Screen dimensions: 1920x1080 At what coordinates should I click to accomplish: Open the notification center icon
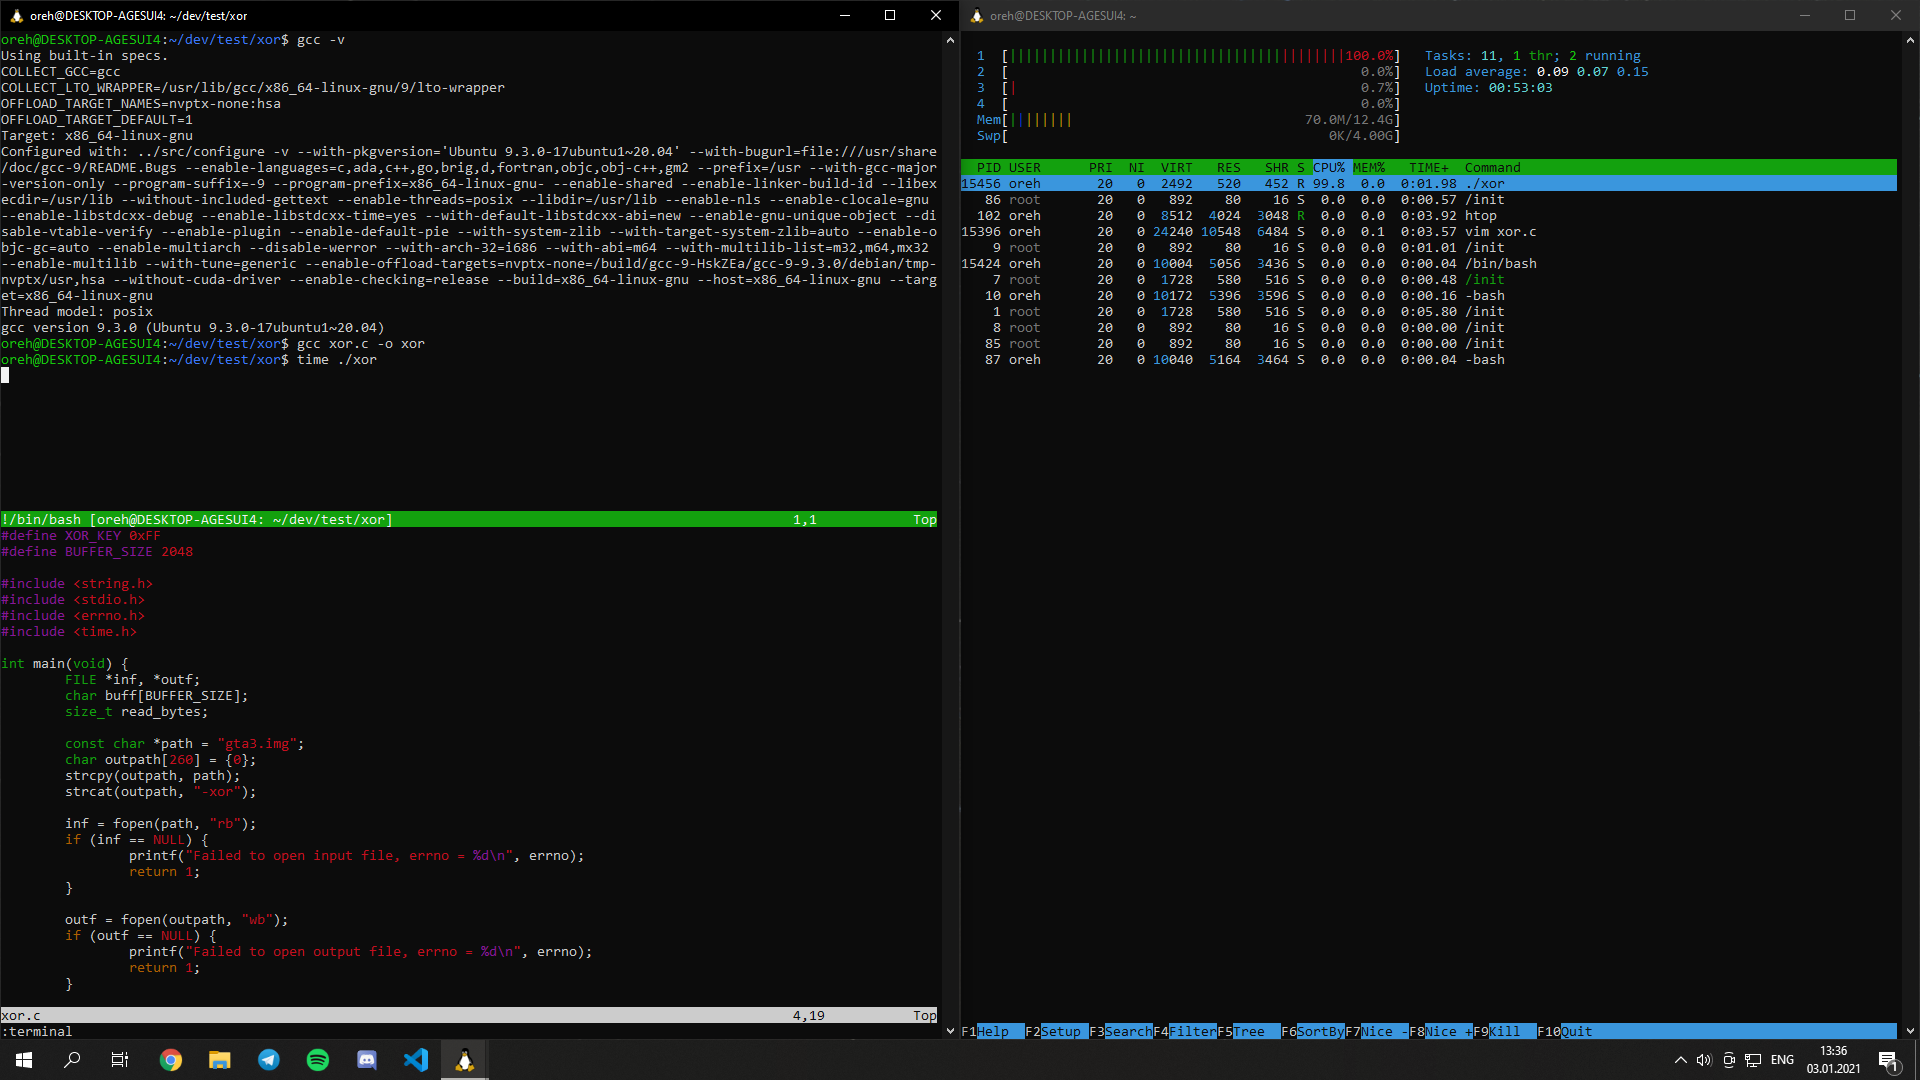click(1888, 1060)
